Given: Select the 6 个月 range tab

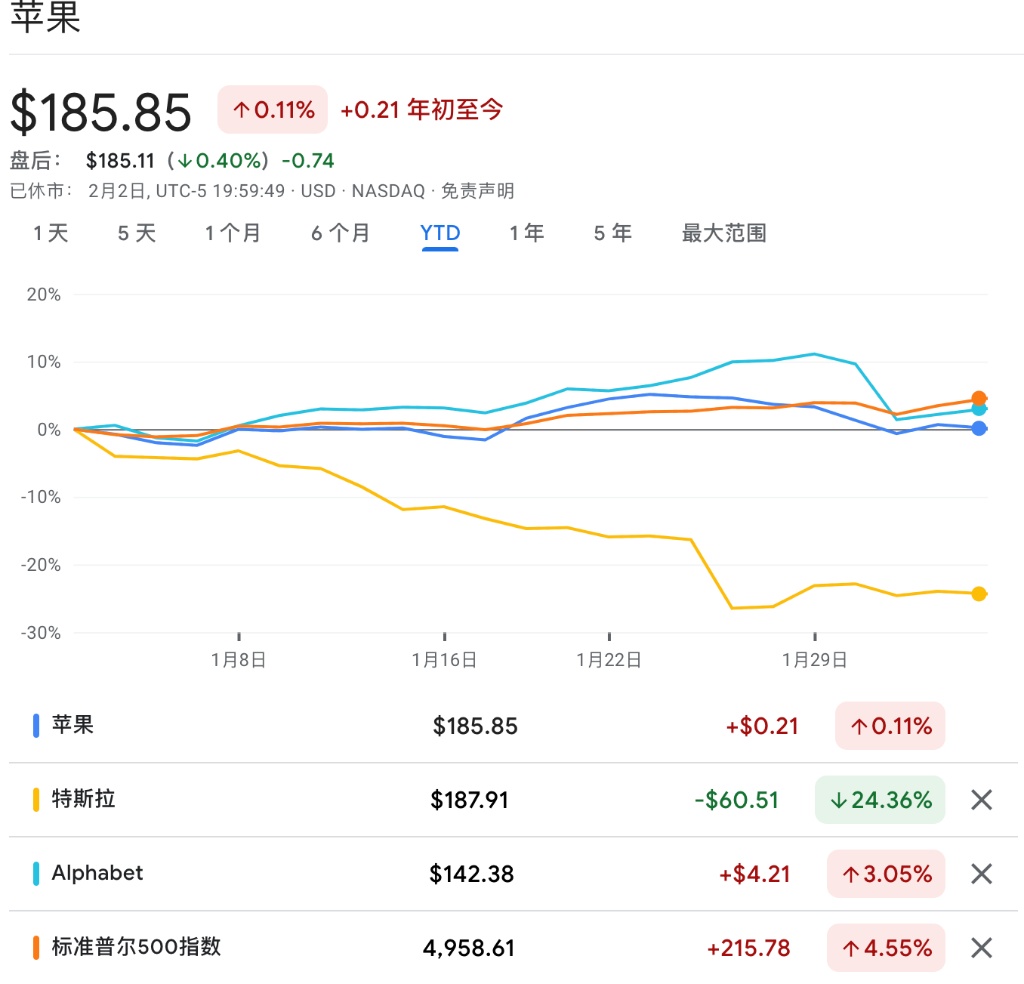Looking at the screenshot, I should 340,234.
